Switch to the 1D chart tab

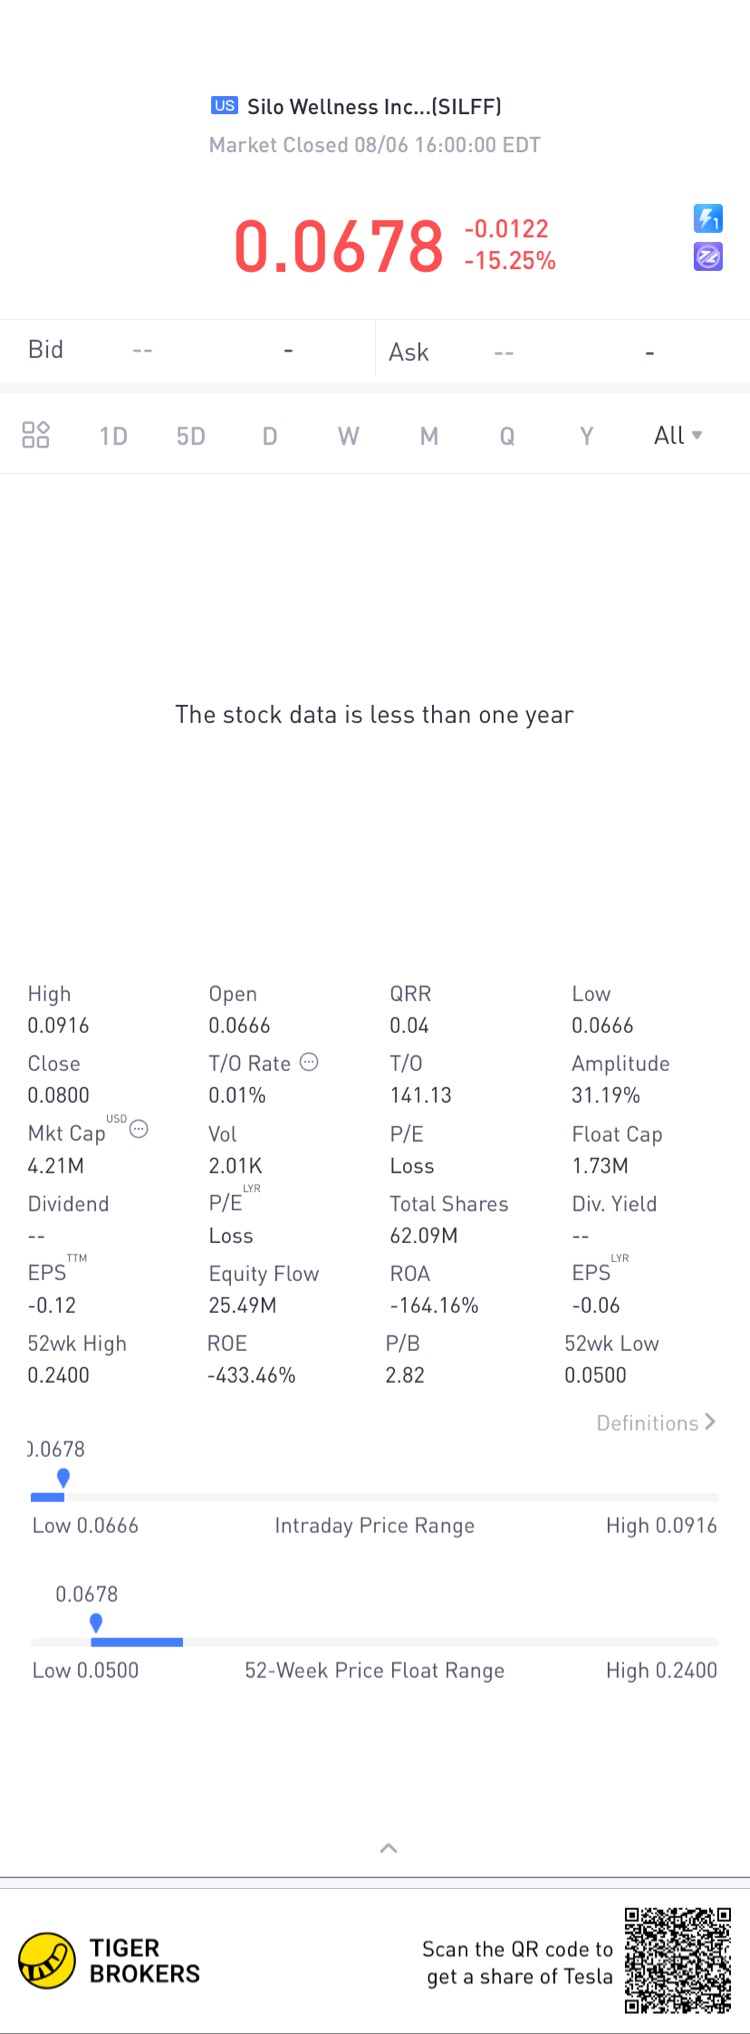pos(113,436)
